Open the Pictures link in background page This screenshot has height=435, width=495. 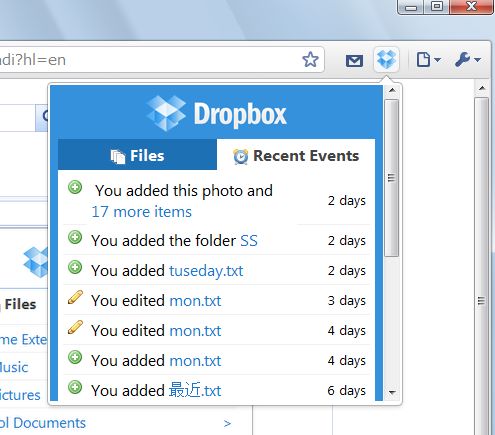[20, 395]
